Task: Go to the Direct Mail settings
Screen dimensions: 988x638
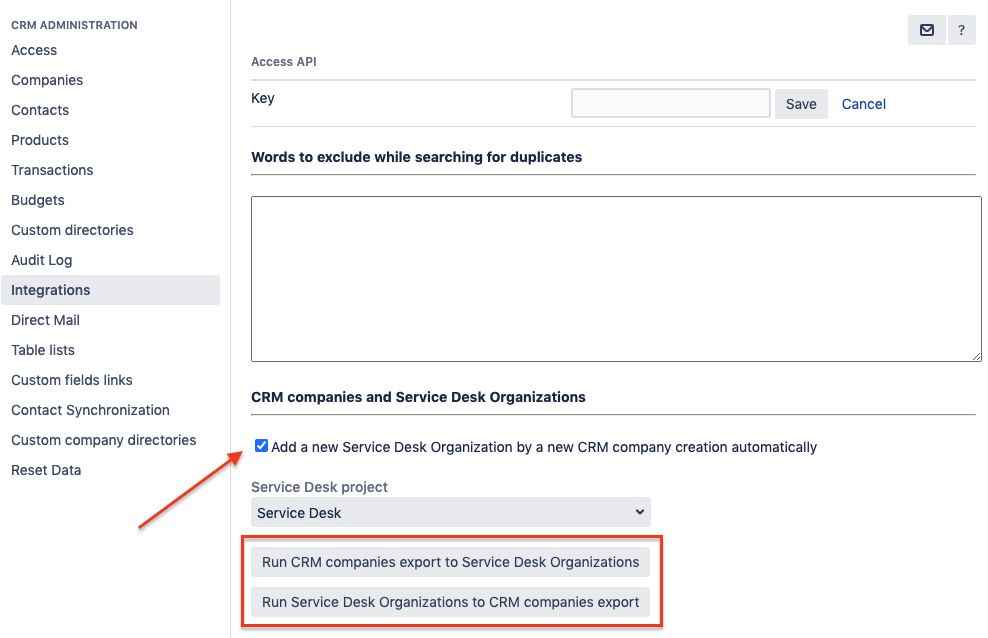Action: click(45, 320)
